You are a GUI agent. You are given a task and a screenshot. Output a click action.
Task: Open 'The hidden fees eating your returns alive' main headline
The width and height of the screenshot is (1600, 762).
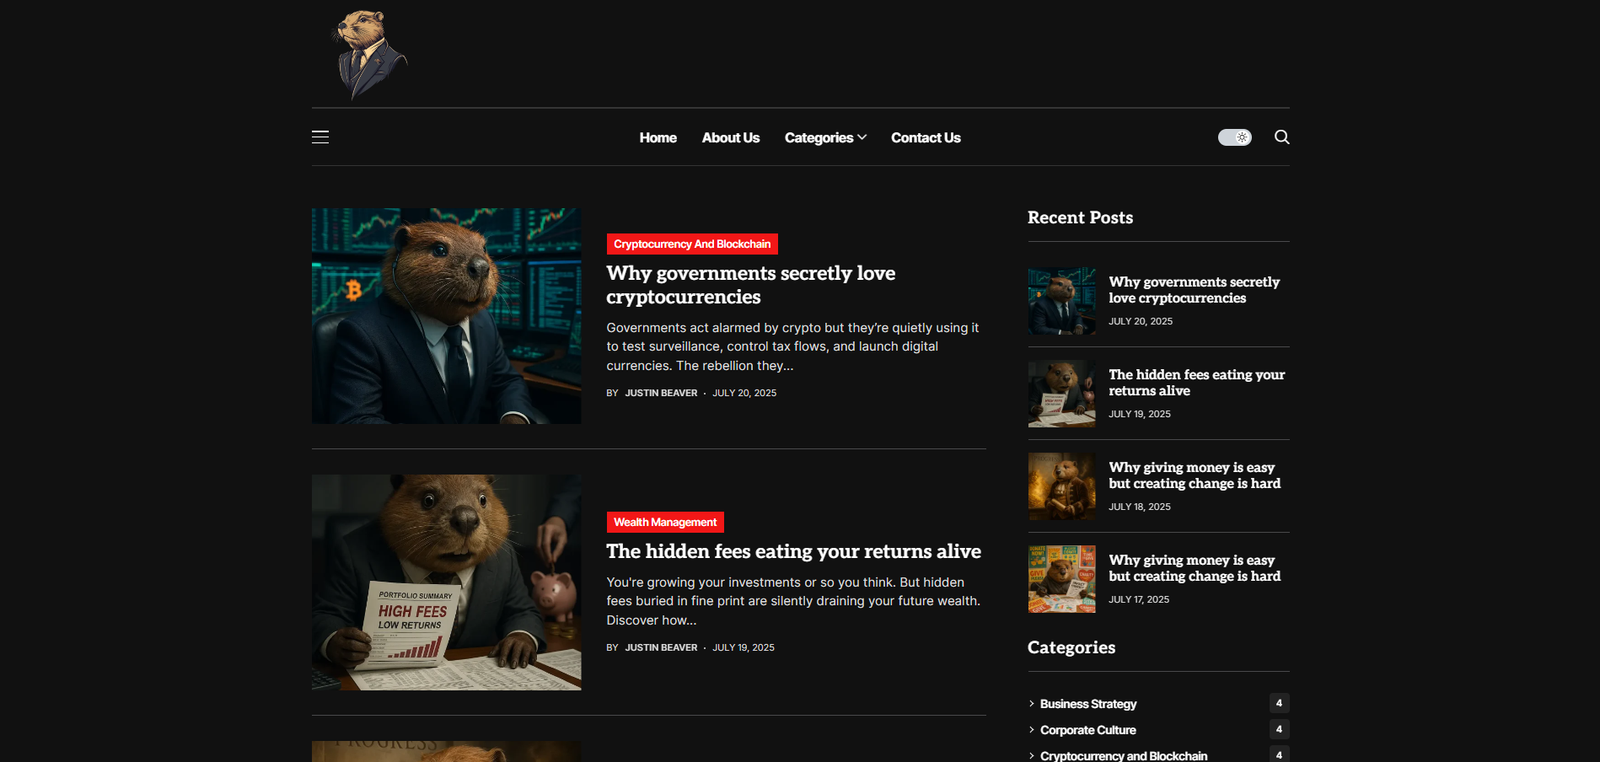point(793,551)
